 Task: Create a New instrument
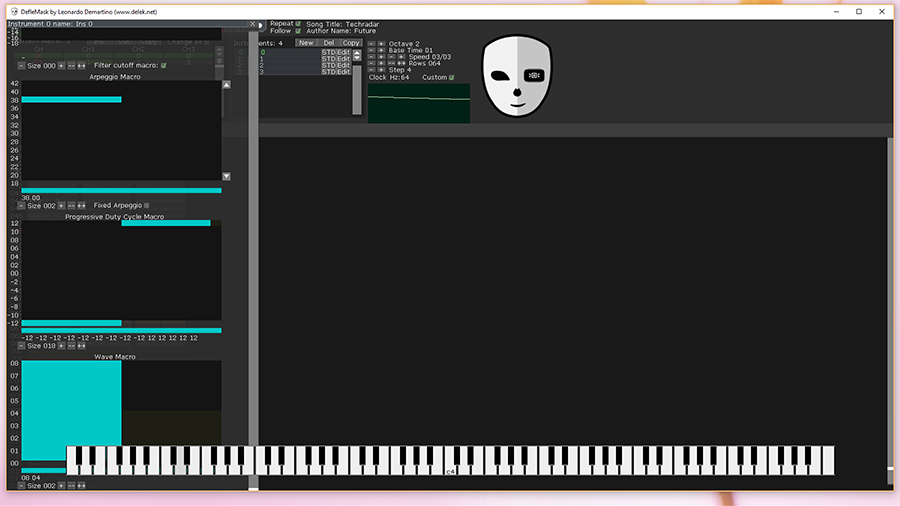point(306,43)
